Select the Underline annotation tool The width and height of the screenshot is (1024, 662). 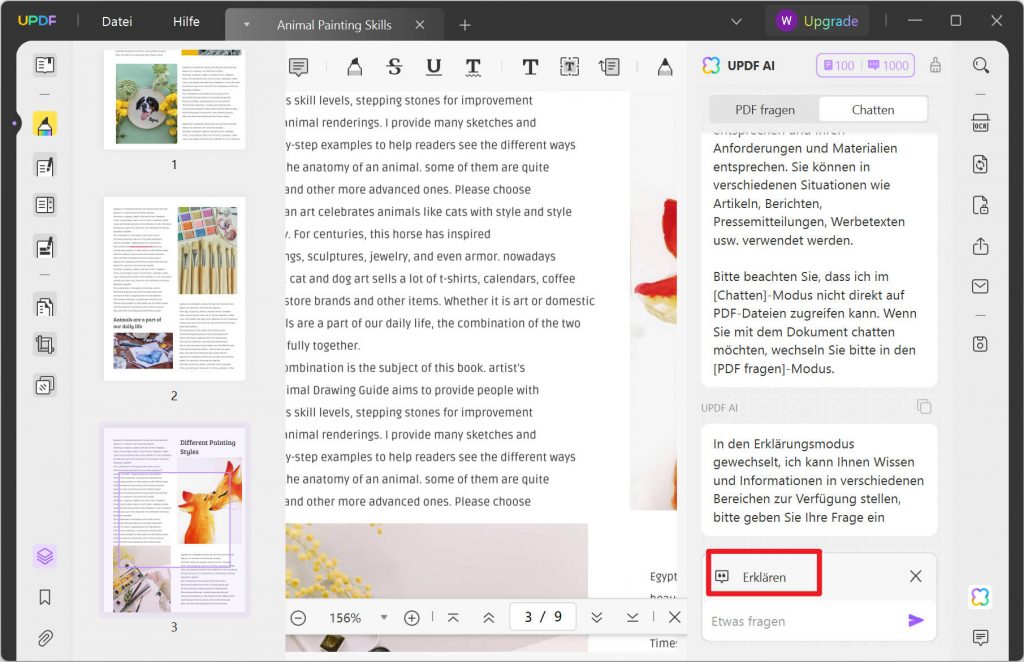click(x=432, y=67)
